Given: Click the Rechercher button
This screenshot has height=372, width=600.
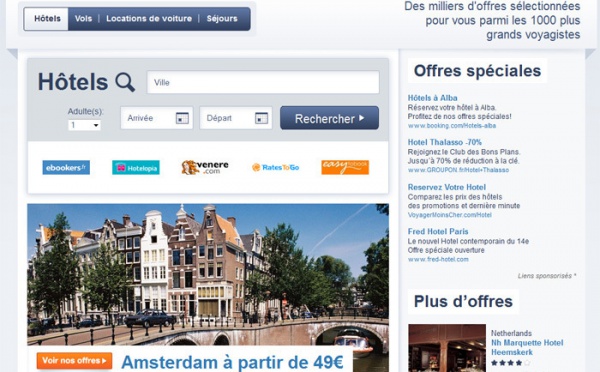Looking at the screenshot, I should click(329, 118).
